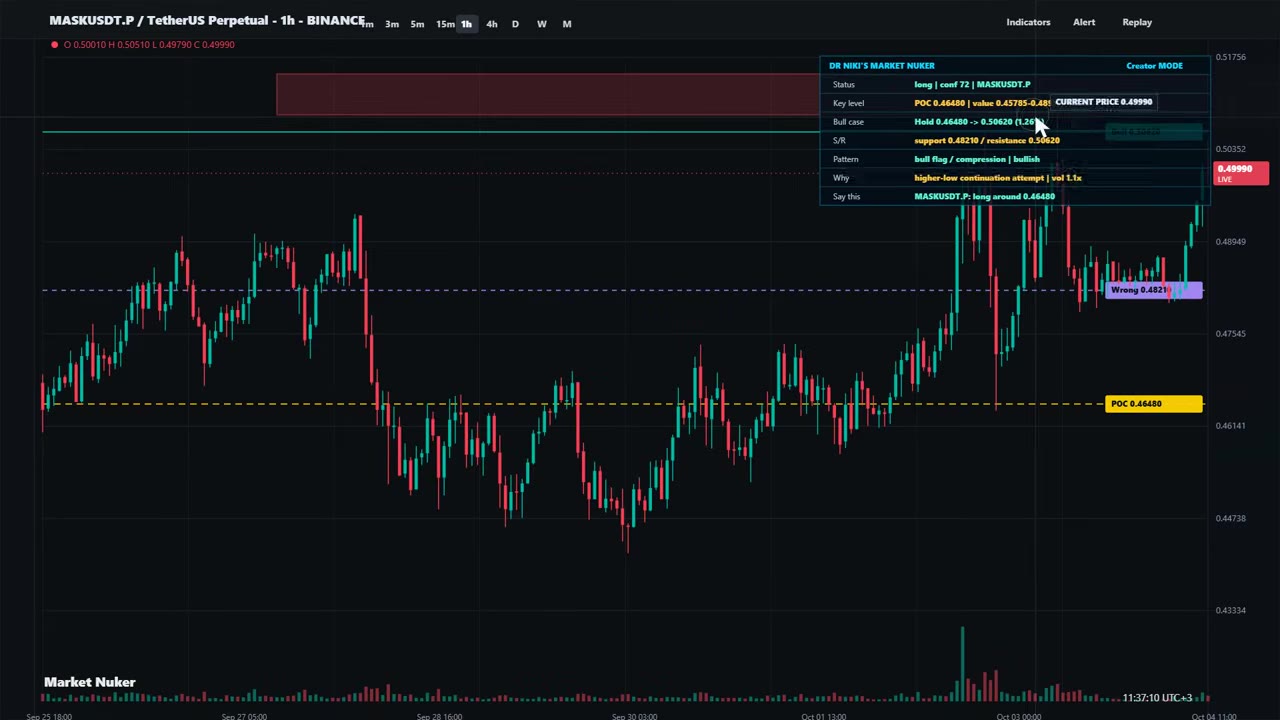Switch to the 15m timeframe
Image resolution: width=1280 pixels, height=720 pixels.
click(x=444, y=24)
